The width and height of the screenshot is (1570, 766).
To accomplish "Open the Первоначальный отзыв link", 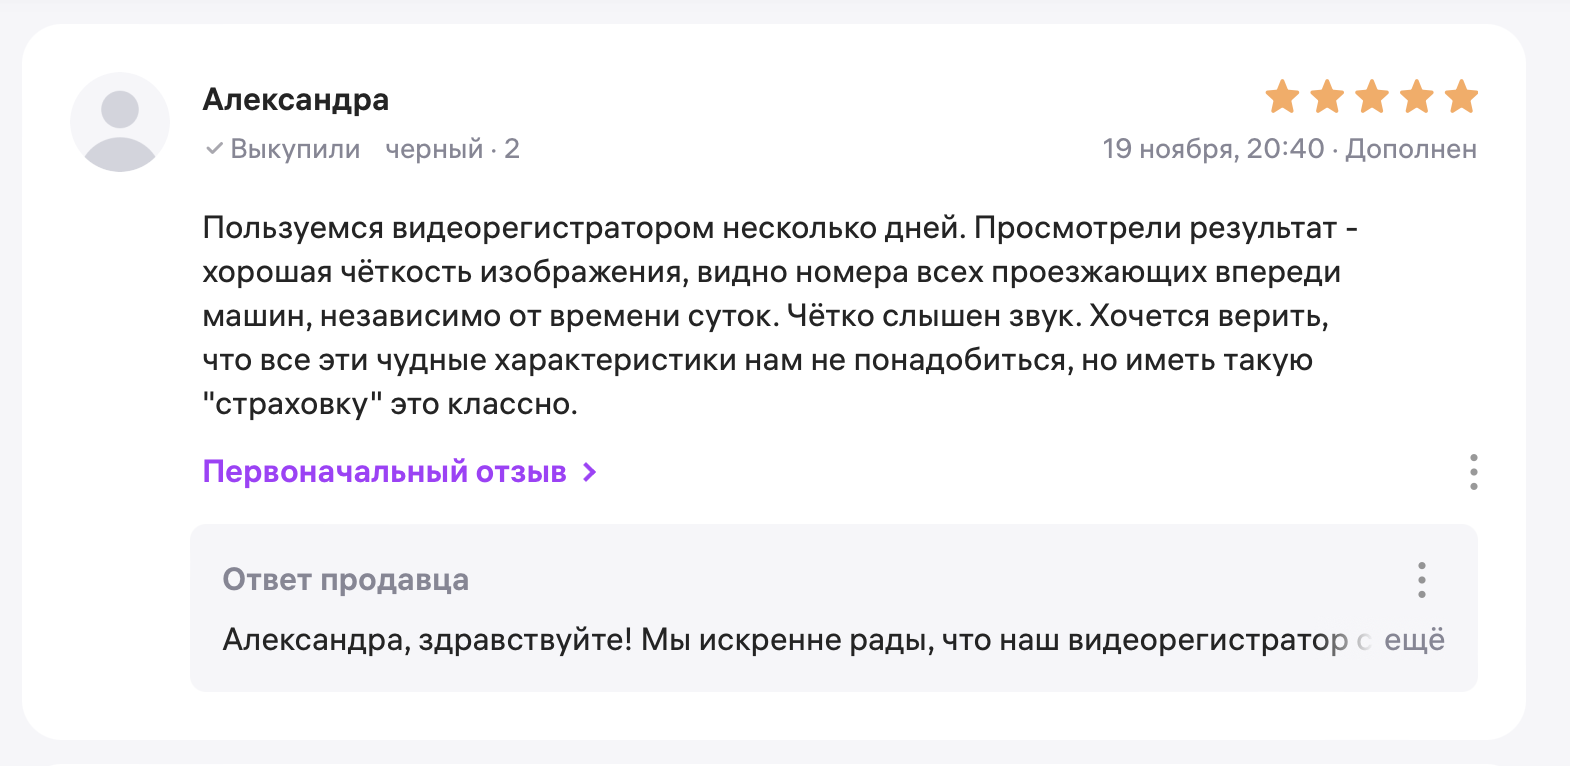I will point(385,472).
